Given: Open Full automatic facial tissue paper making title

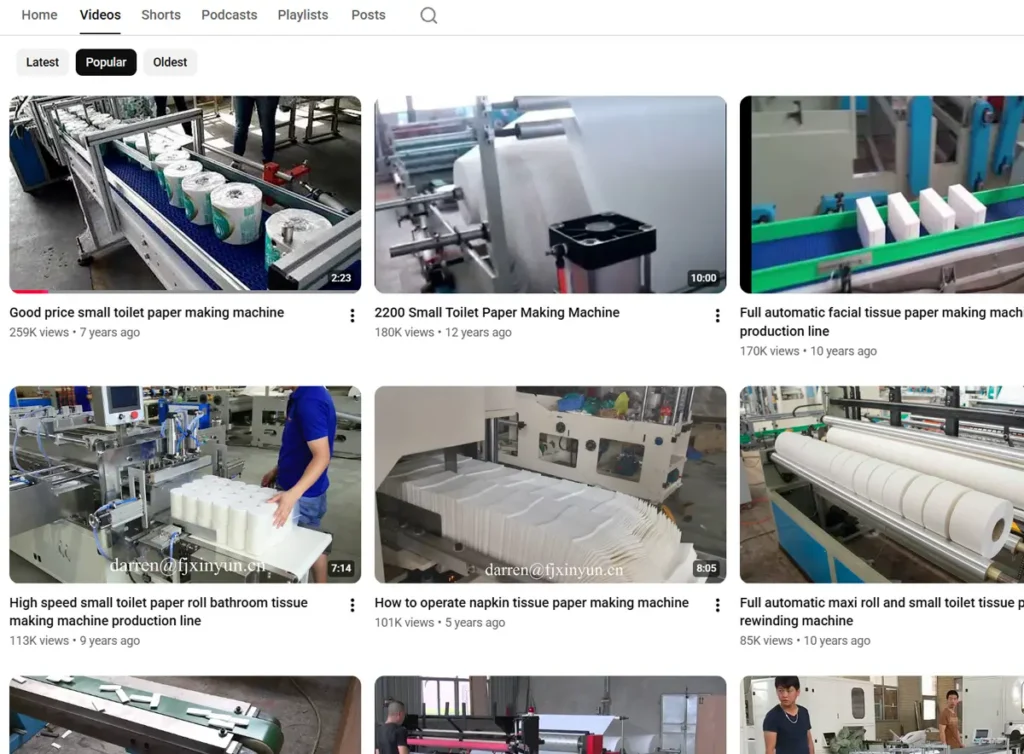Looking at the screenshot, I should pyautogui.click(x=882, y=322).
